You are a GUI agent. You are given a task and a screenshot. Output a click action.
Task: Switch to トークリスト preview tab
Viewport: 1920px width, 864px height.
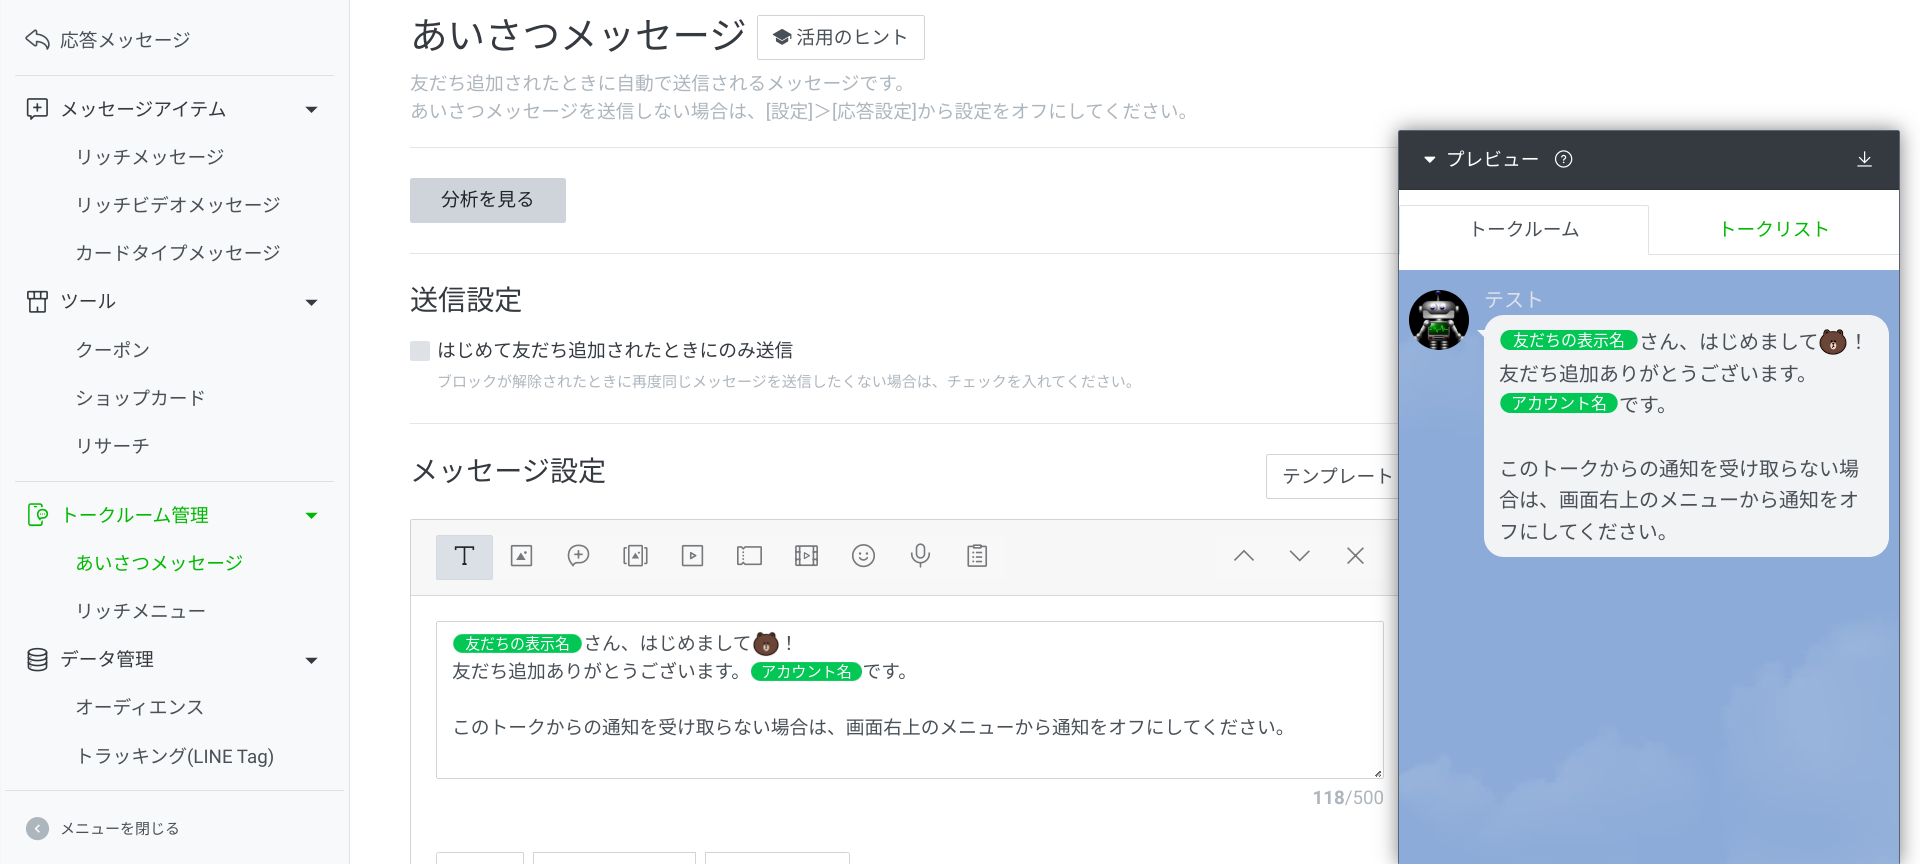tap(1774, 229)
